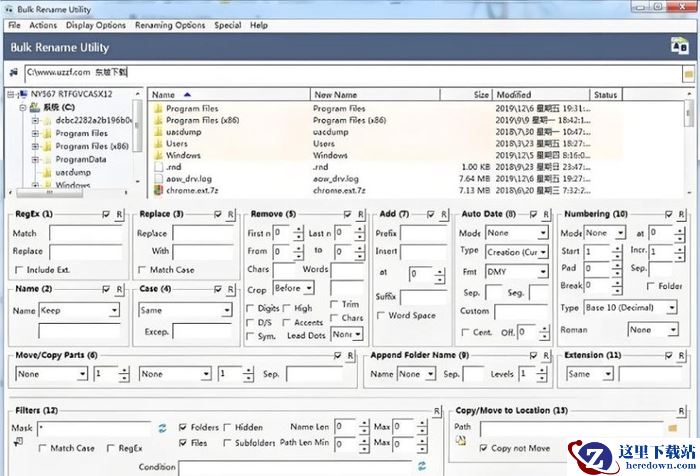Open Fmt dropdown showing DMY

click(517, 271)
